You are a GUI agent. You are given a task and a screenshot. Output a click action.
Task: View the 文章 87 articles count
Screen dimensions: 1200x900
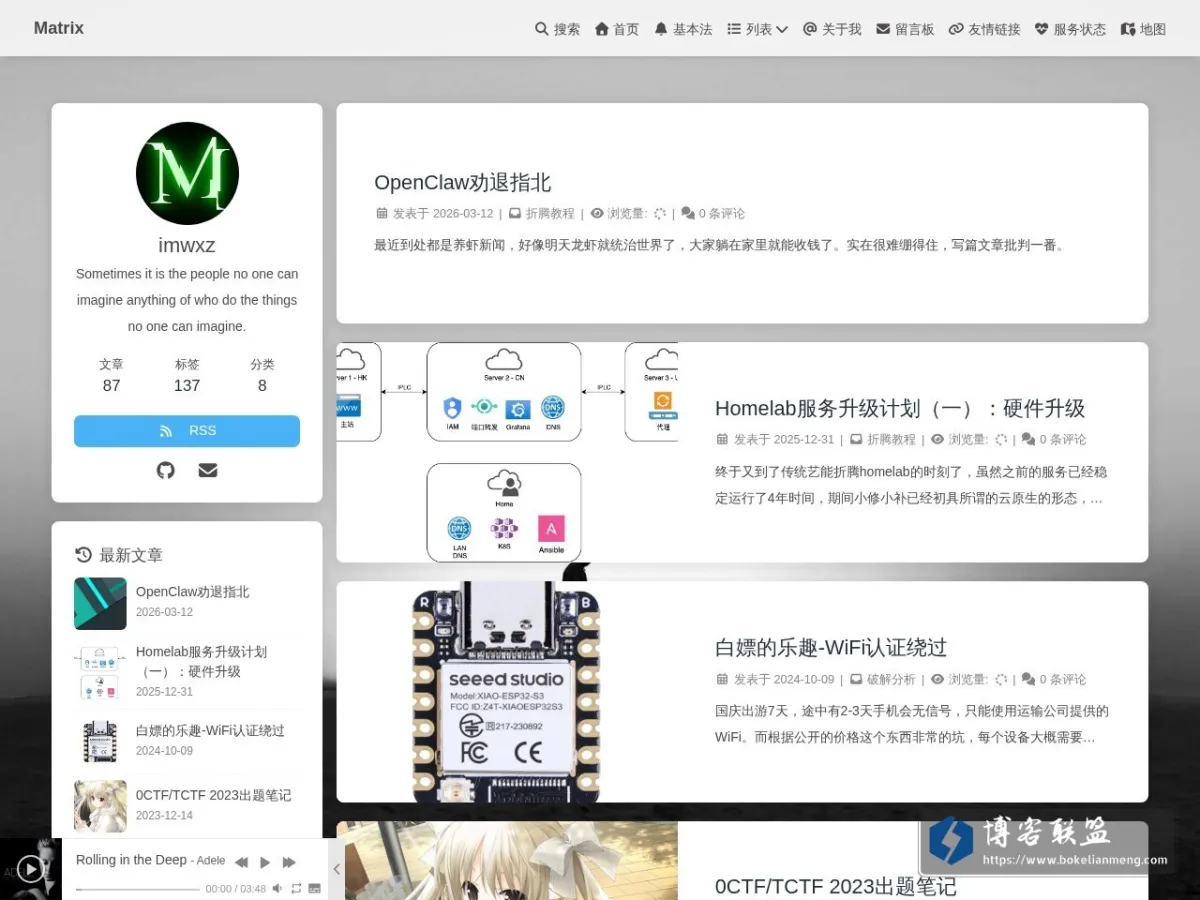[111, 376]
